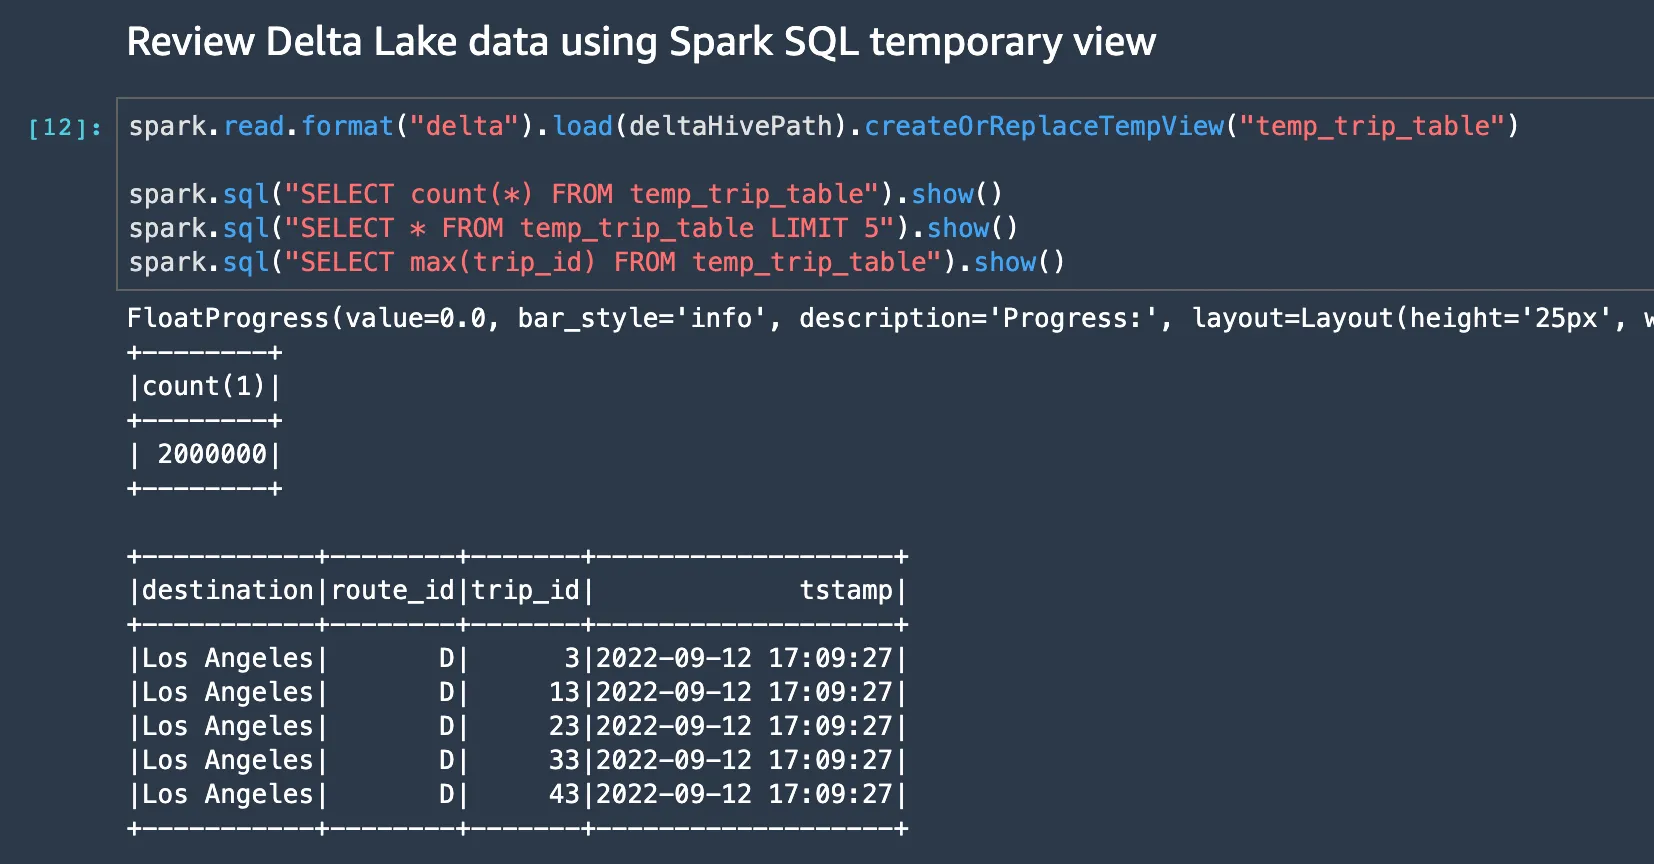Click the trip_id column header in table

click(x=525, y=590)
